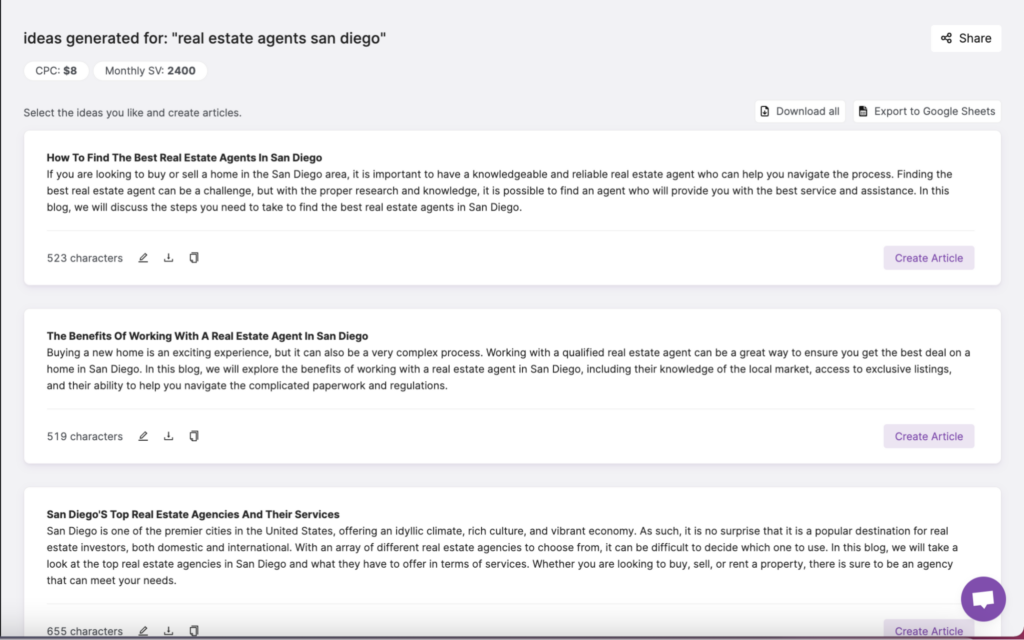The width and height of the screenshot is (1024, 640).
Task: Download the third article idea
Action: pyautogui.click(x=168, y=631)
